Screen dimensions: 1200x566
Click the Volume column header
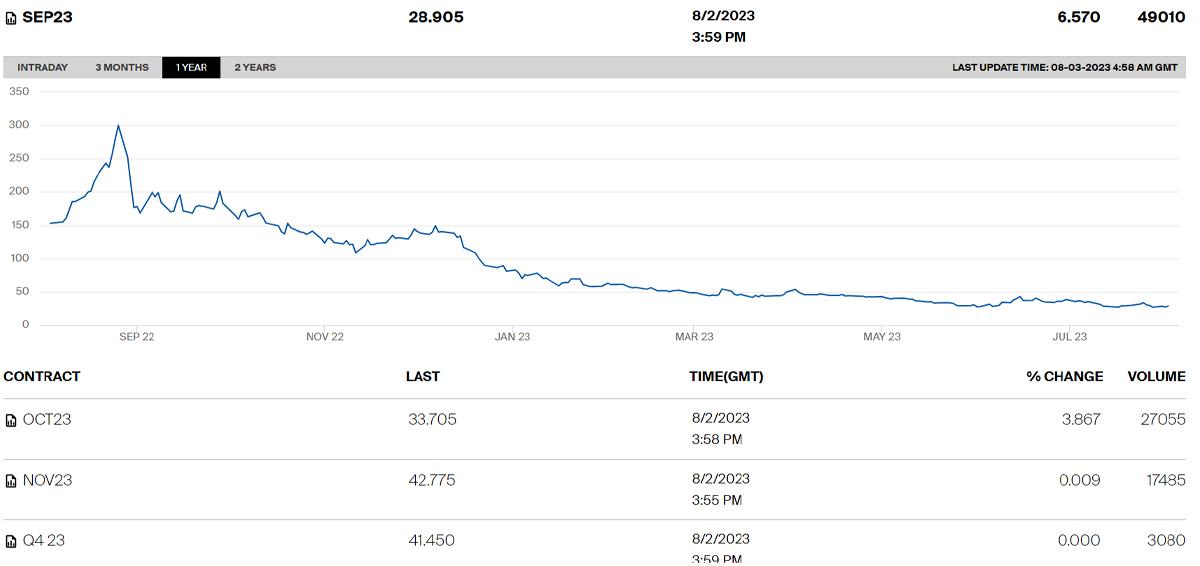(x=1156, y=377)
